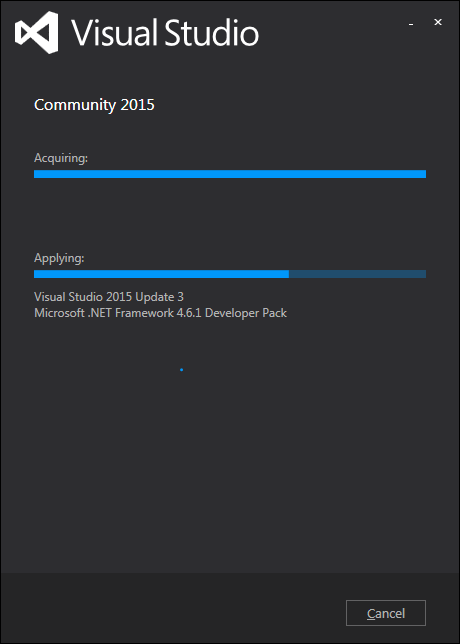Image resolution: width=460 pixels, height=644 pixels.
Task: Click the Acquiring progress bar
Action: click(x=230, y=174)
